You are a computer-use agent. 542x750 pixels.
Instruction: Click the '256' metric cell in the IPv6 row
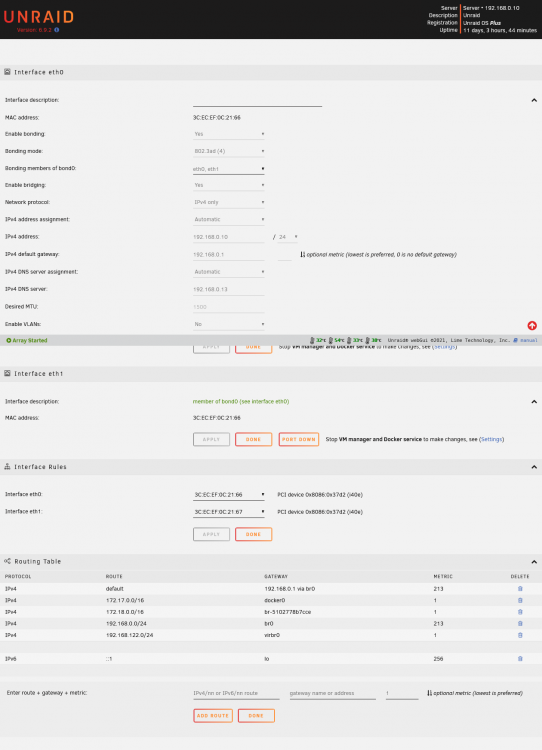click(438, 659)
